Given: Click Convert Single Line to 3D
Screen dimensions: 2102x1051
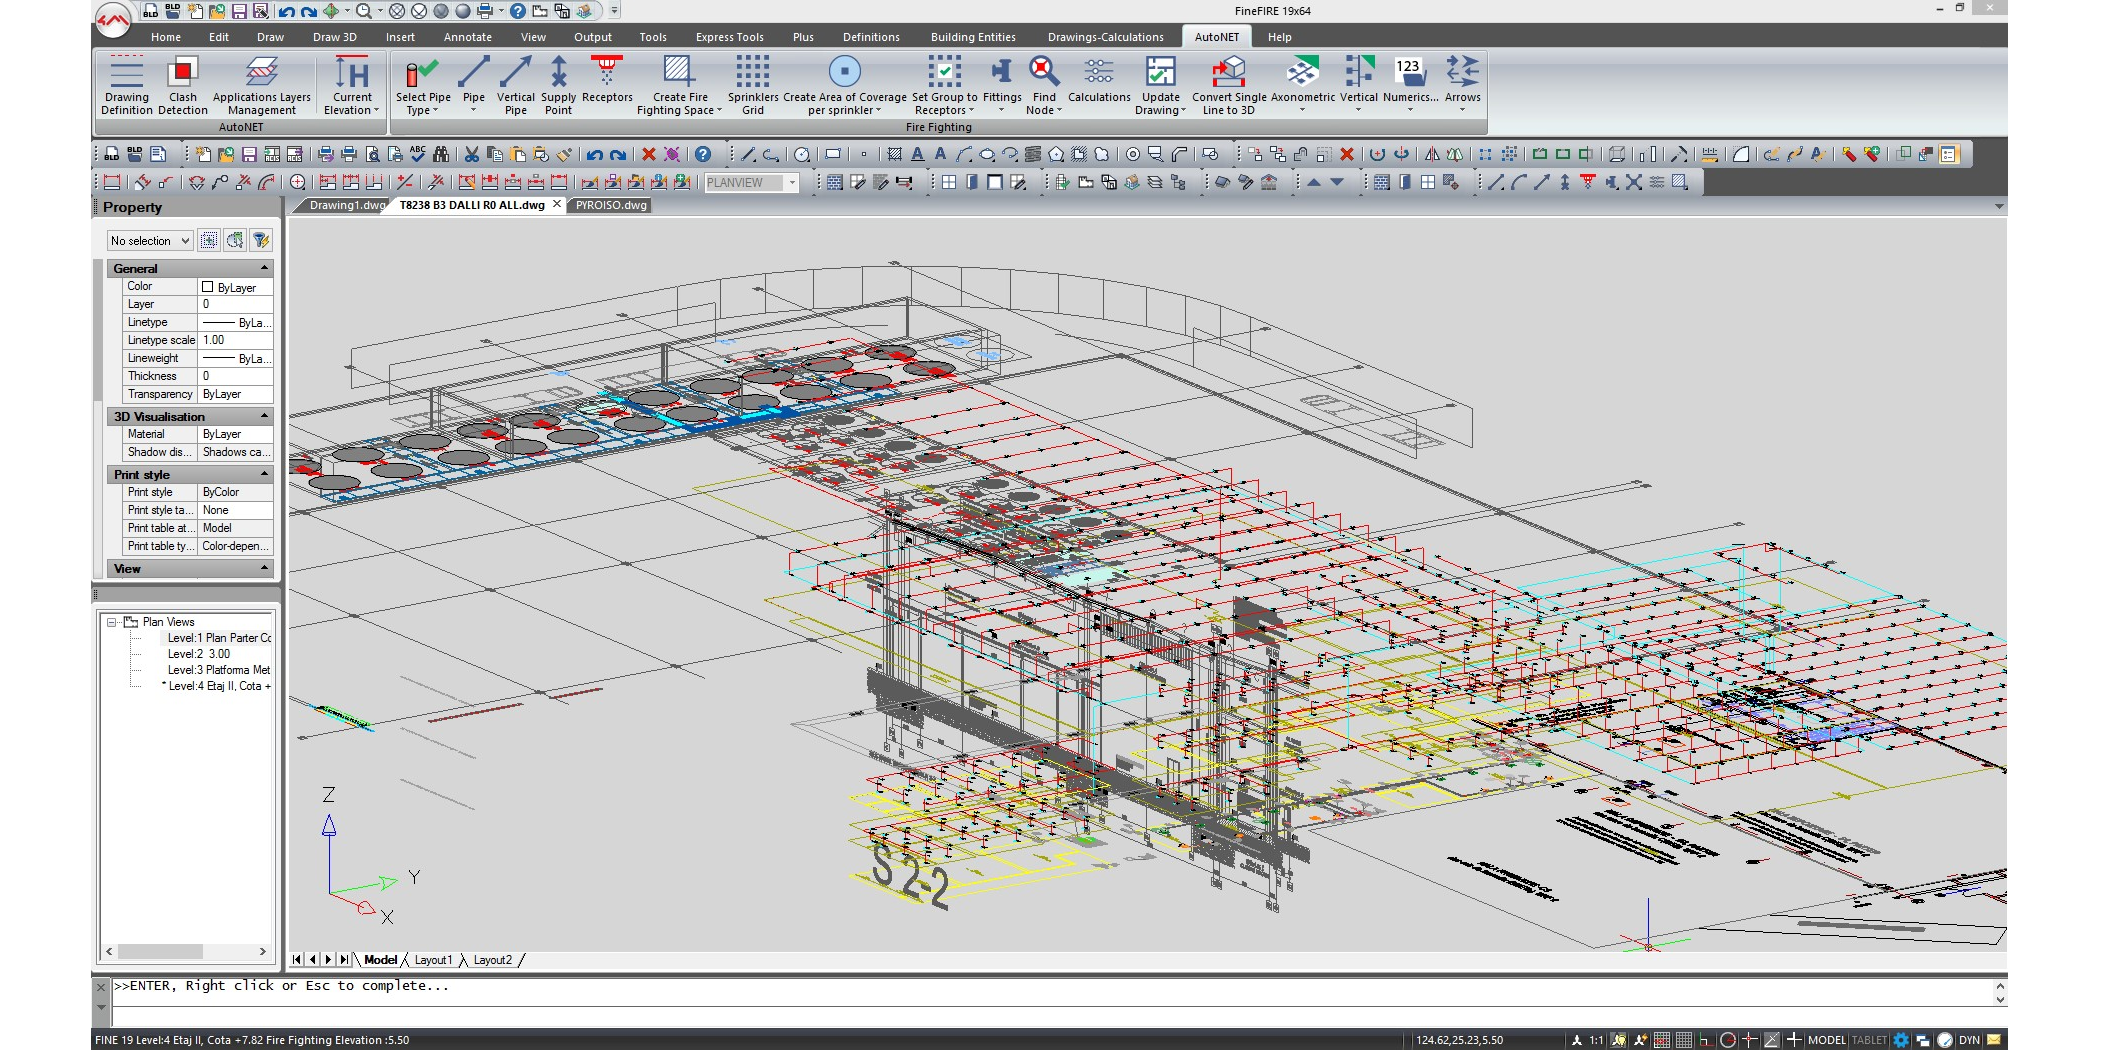Looking at the screenshot, I should tap(1228, 85).
